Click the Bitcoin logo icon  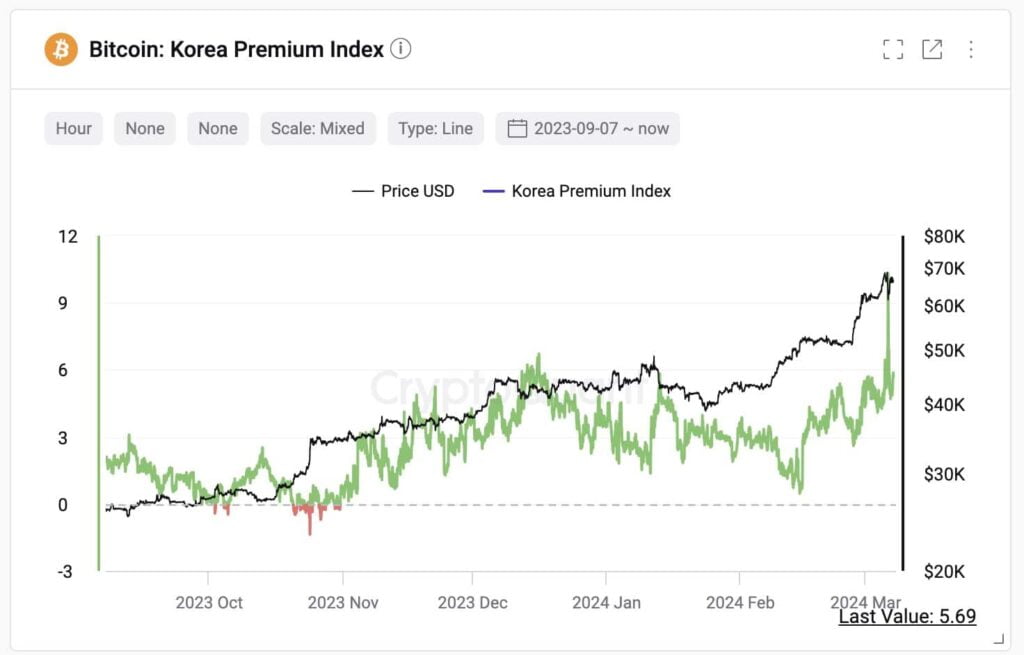[x=60, y=48]
